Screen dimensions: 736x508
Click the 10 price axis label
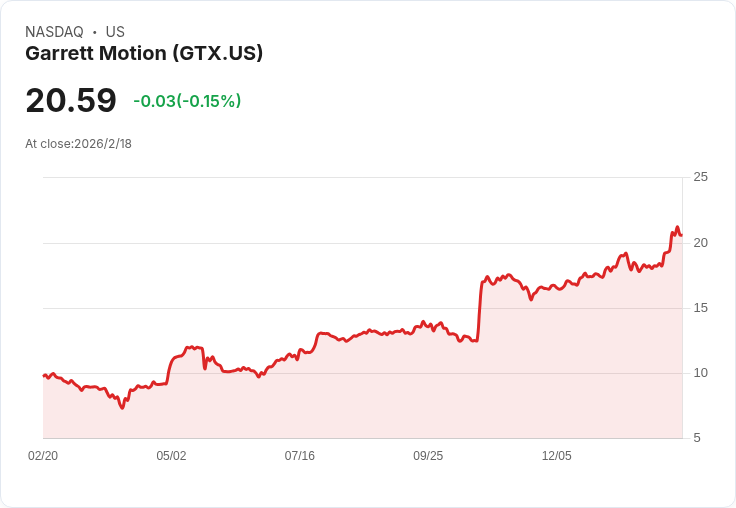click(x=700, y=373)
